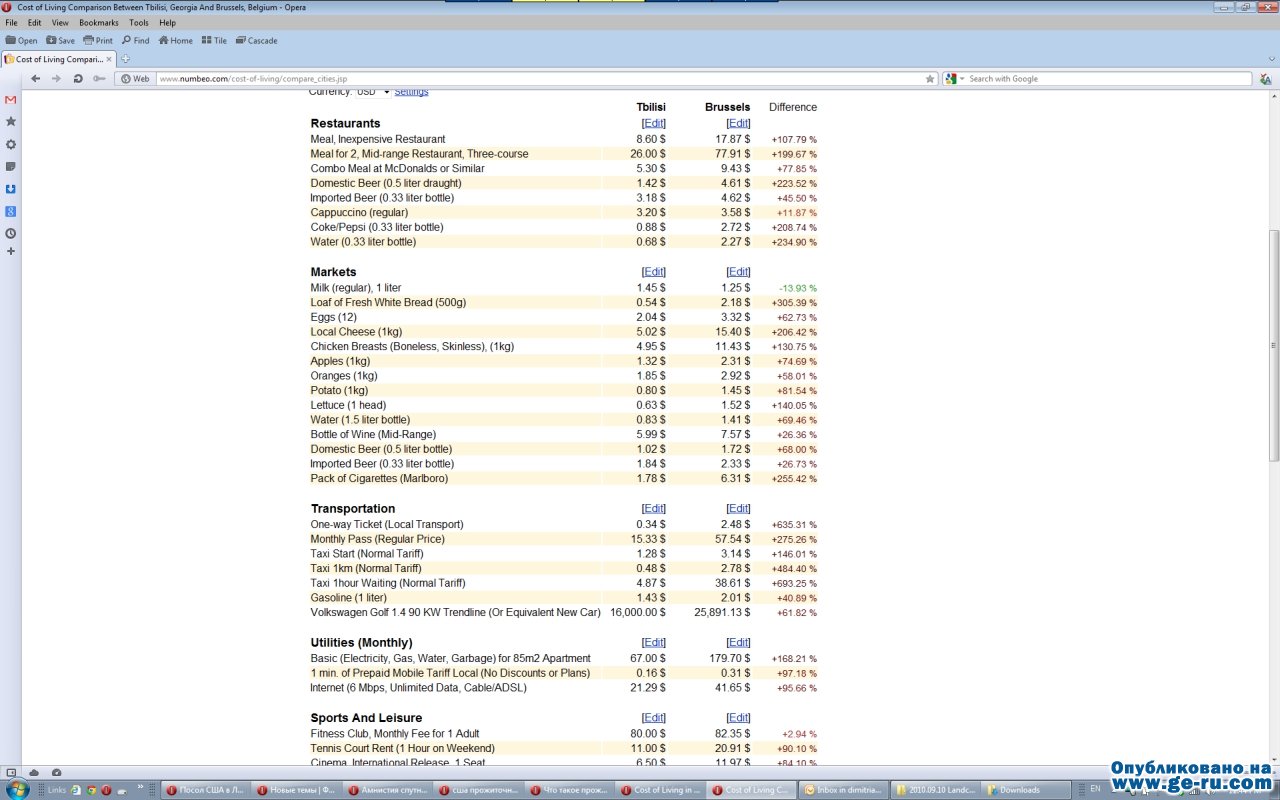Image resolution: width=1280 pixels, height=800 pixels.
Task: Click the currency Settings link
Action: tap(411, 92)
